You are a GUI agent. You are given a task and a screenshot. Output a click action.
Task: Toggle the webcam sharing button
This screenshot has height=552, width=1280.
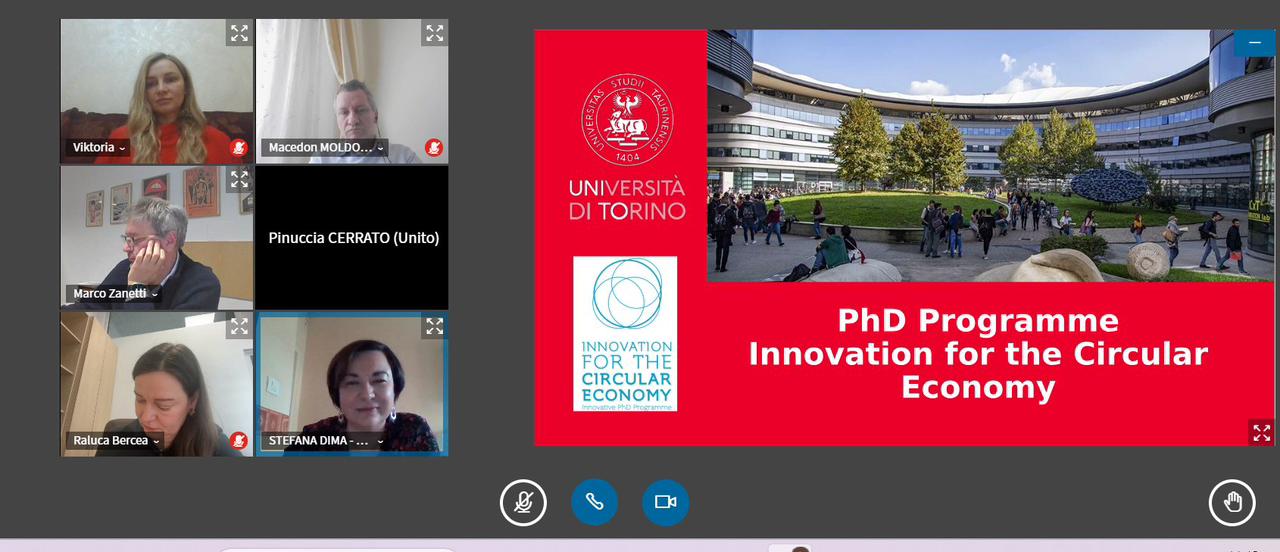(665, 502)
